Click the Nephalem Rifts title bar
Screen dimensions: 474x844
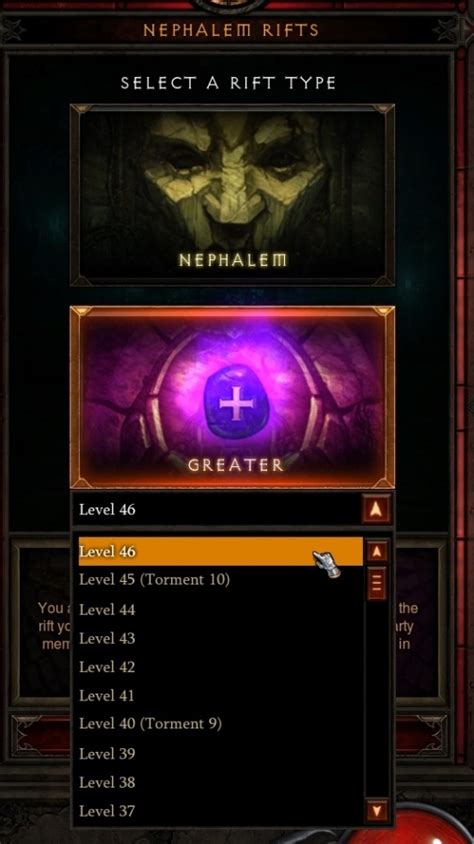click(231, 30)
